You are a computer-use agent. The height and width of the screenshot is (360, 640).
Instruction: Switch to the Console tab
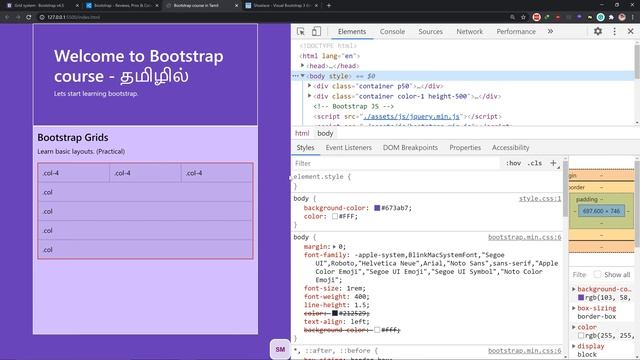coord(392,31)
